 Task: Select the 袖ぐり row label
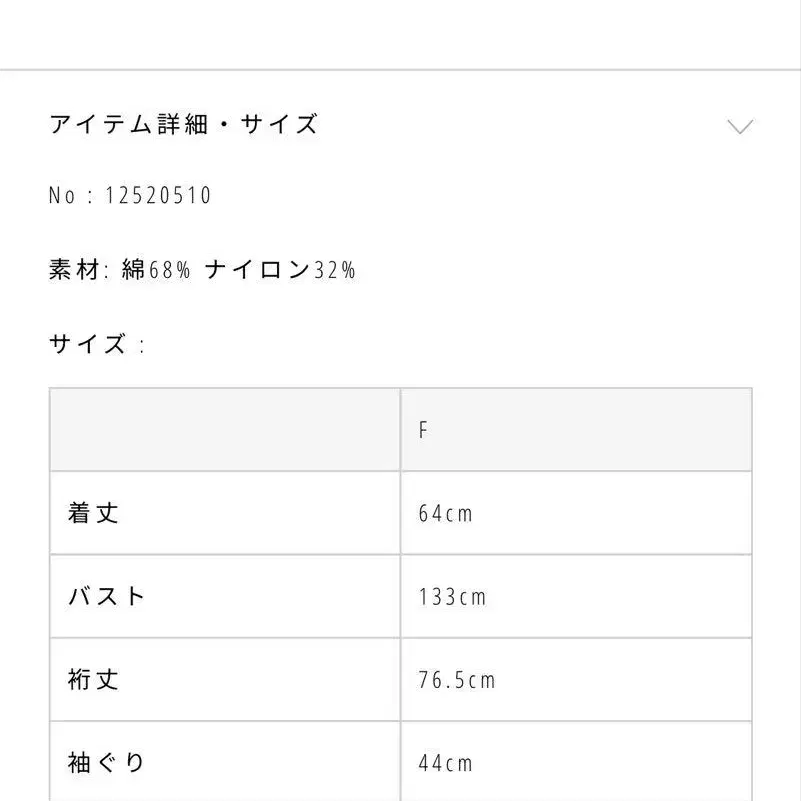click(x=107, y=764)
